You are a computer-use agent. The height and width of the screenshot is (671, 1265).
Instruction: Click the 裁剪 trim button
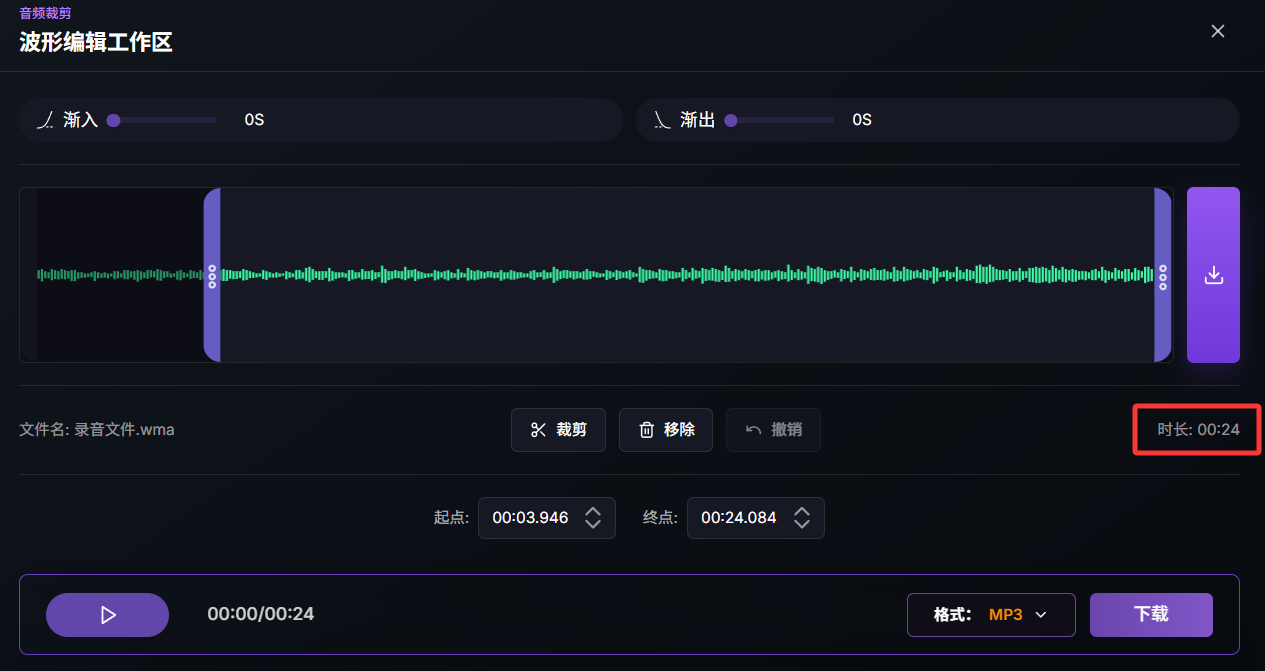point(558,430)
